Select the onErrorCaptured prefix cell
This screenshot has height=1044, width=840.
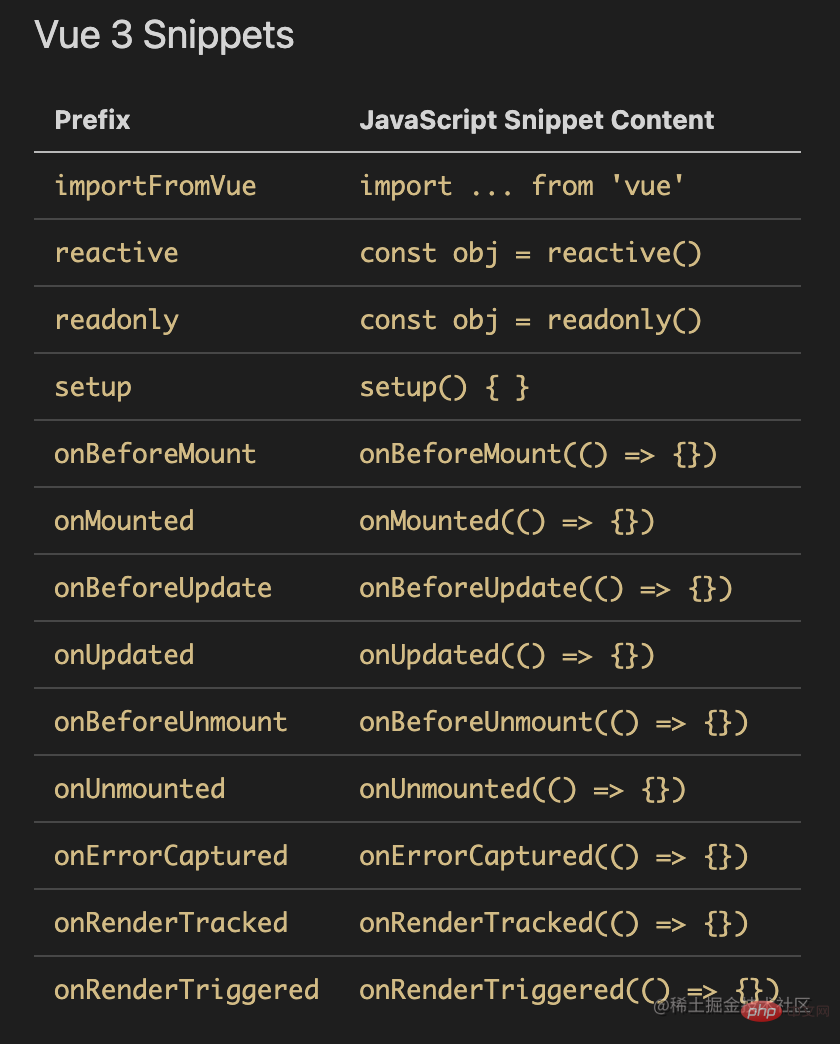[x=170, y=856]
